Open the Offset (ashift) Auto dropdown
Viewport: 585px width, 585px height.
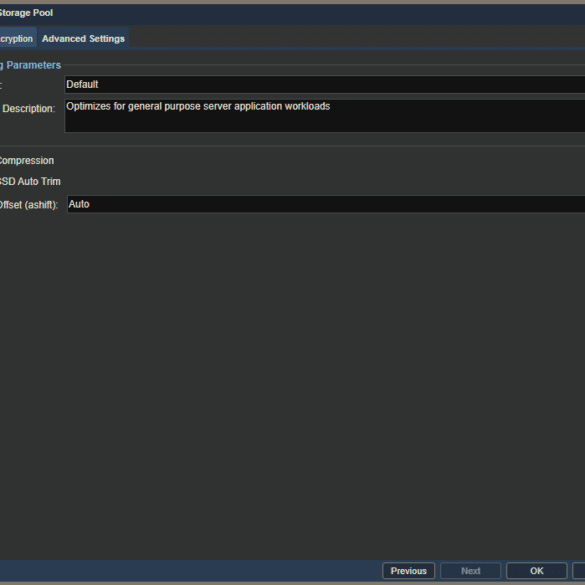tap(326, 204)
